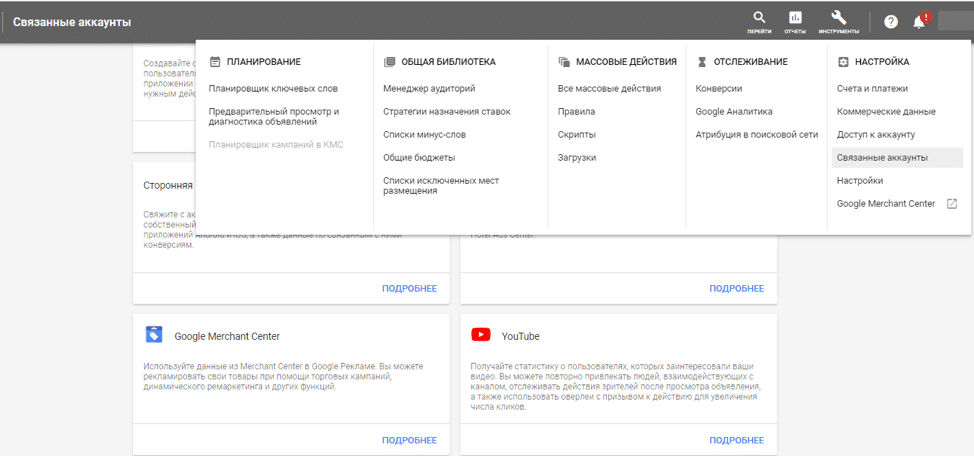Click the Массовые действия column header

tap(626, 62)
